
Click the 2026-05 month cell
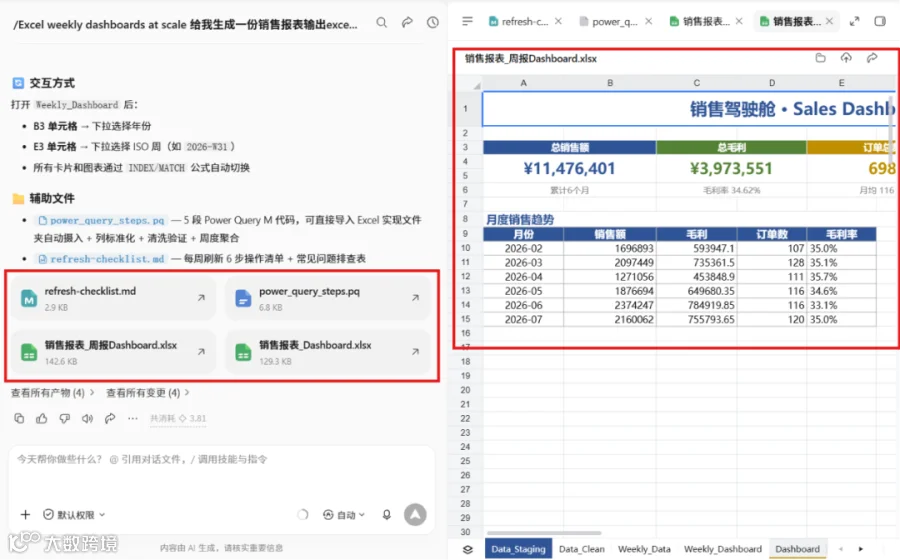pyautogui.click(x=523, y=291)
